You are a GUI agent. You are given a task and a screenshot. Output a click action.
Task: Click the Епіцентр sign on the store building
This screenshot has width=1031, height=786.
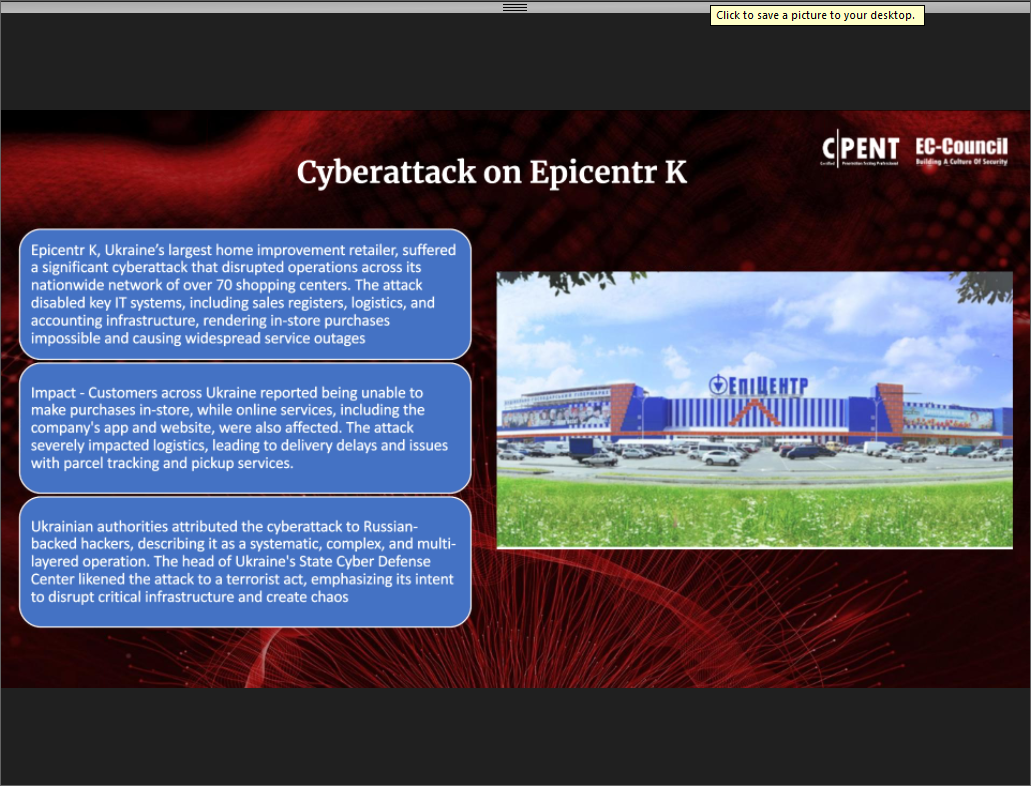pos(757,385)
